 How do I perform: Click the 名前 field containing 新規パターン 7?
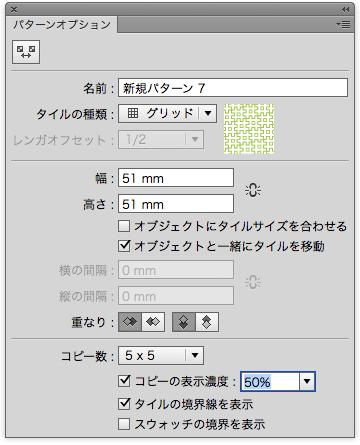[x=233, y=88]
